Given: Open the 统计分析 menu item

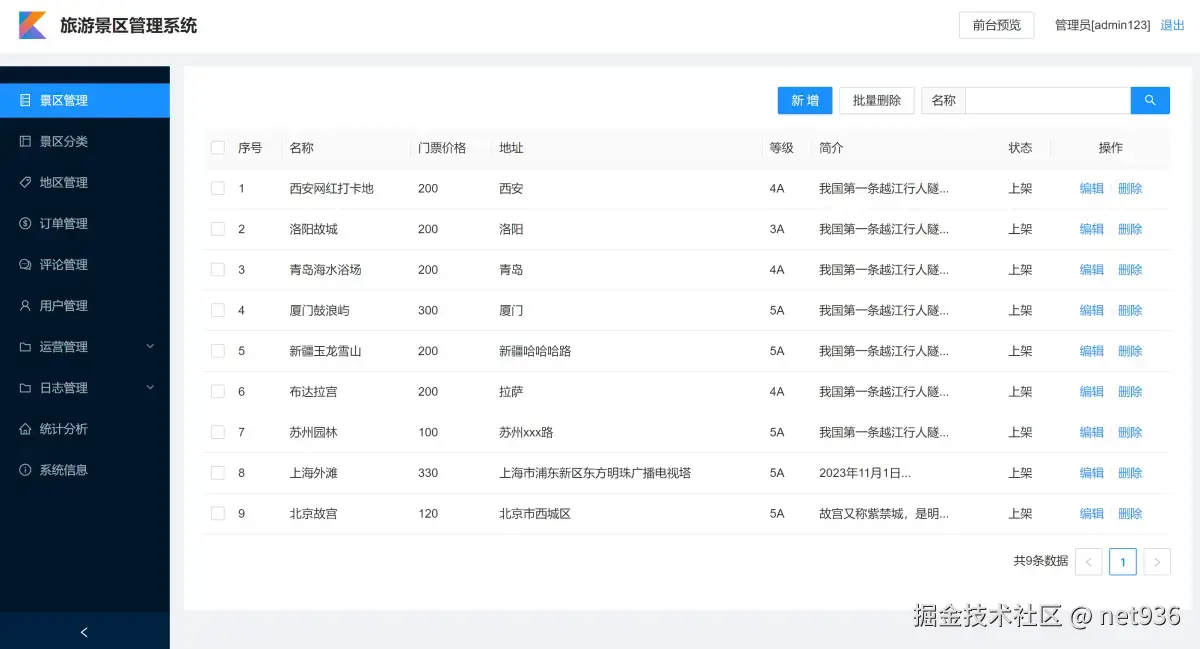Looking at the screenshot, I should click(x=85, y=428).
